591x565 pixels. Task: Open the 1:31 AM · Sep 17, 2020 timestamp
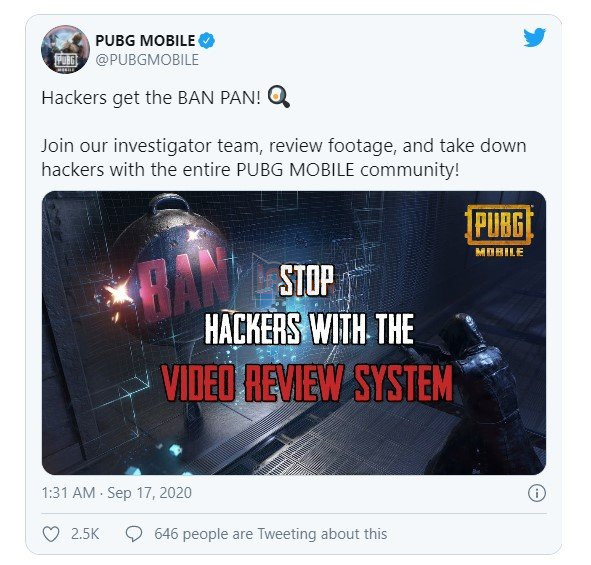116,493
